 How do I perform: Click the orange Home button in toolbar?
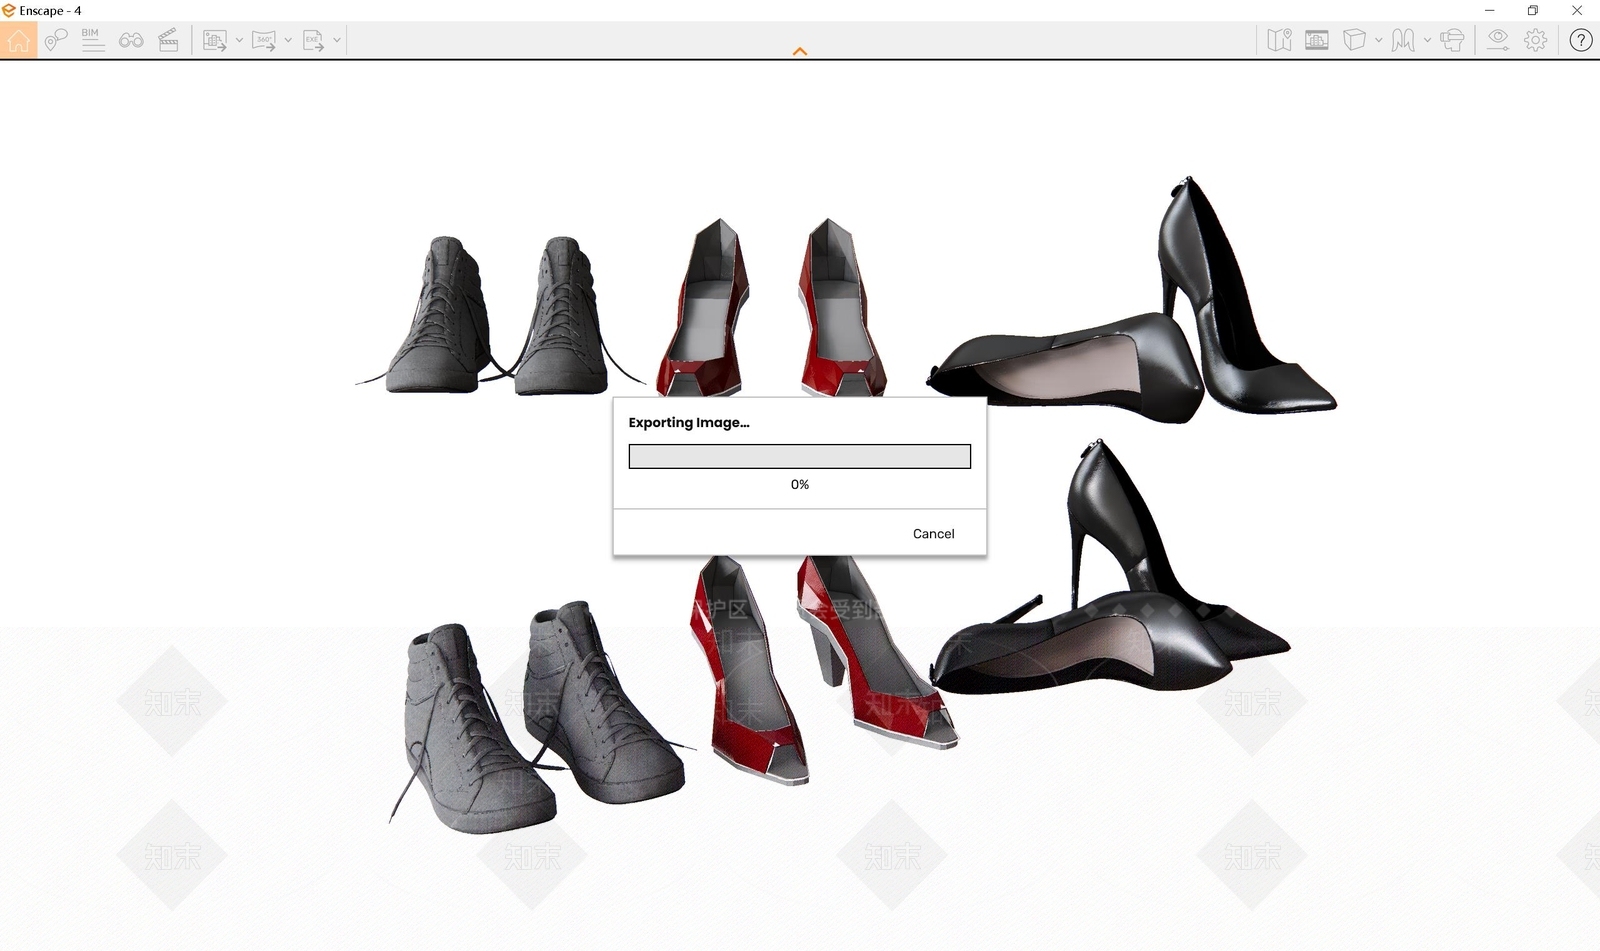18,40
